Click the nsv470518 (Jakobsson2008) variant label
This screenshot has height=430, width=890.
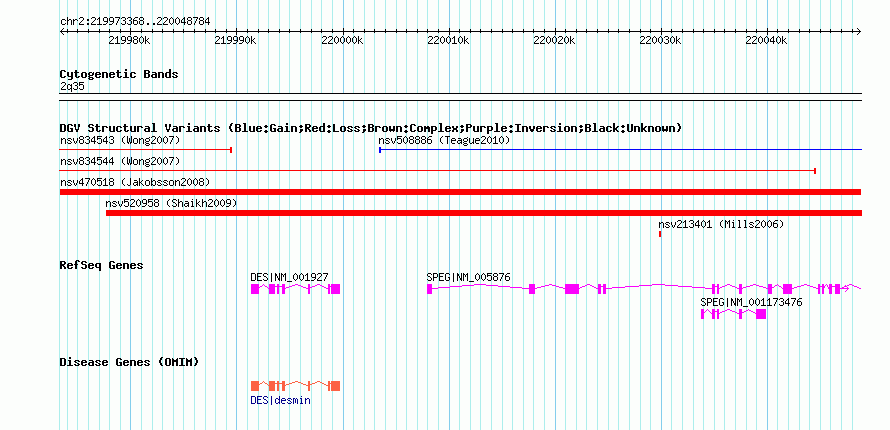click(x=135, y=182)
